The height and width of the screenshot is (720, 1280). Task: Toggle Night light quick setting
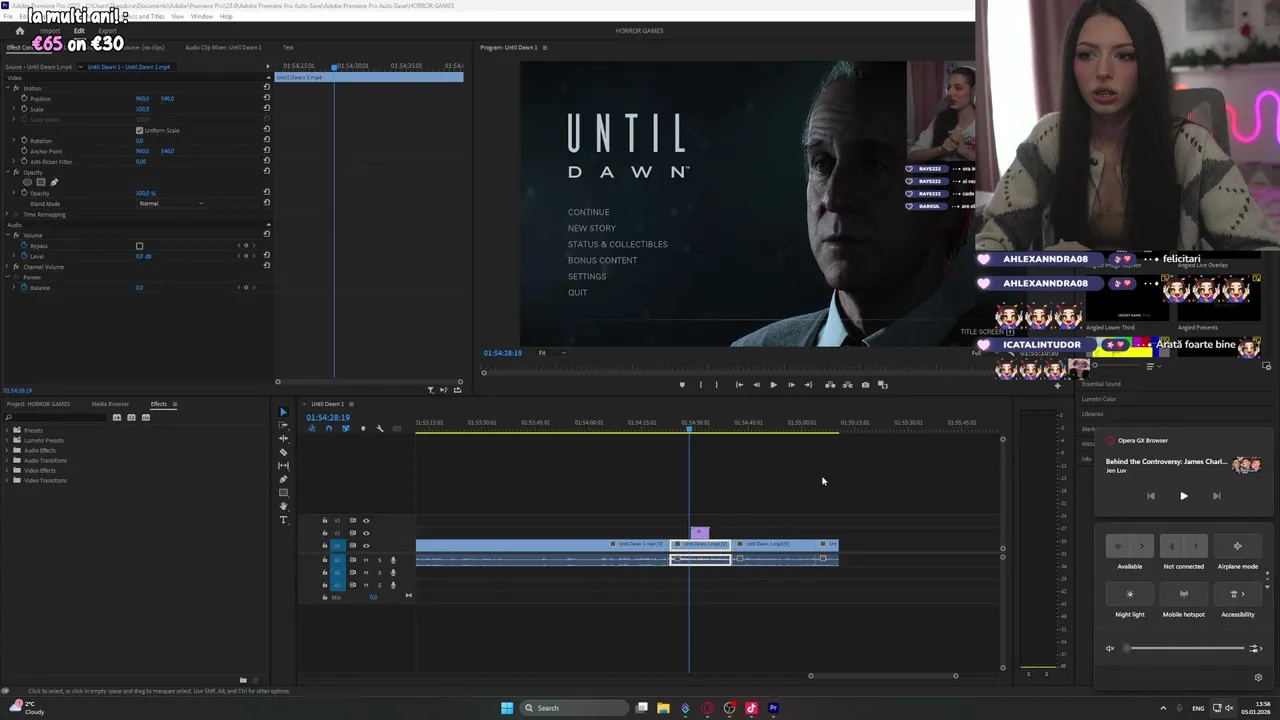pyautogui.click(x=1130, y=594)
